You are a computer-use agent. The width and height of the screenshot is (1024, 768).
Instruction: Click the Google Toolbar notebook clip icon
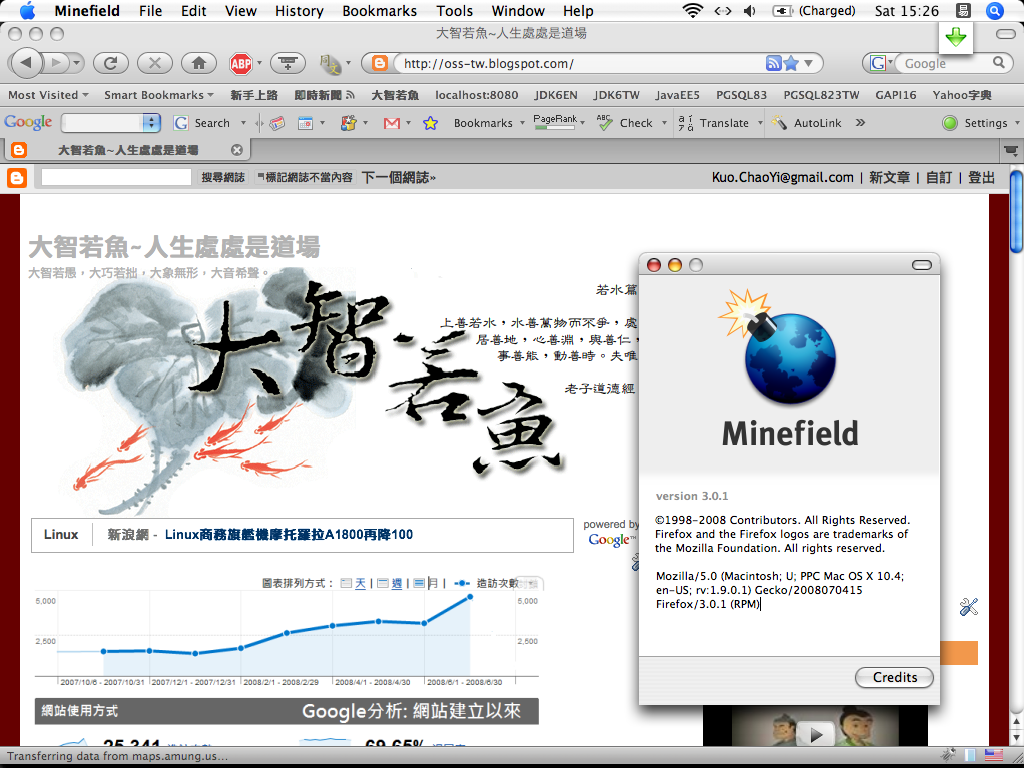[x=349, y=123]
